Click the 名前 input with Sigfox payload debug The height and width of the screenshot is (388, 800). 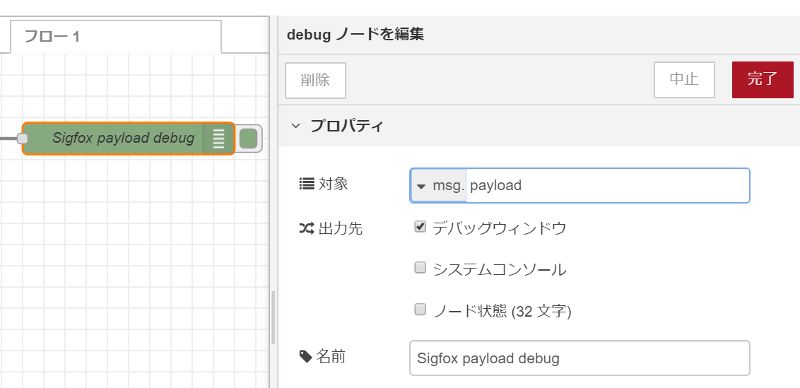pyautogui.click(x=580, y=358)
